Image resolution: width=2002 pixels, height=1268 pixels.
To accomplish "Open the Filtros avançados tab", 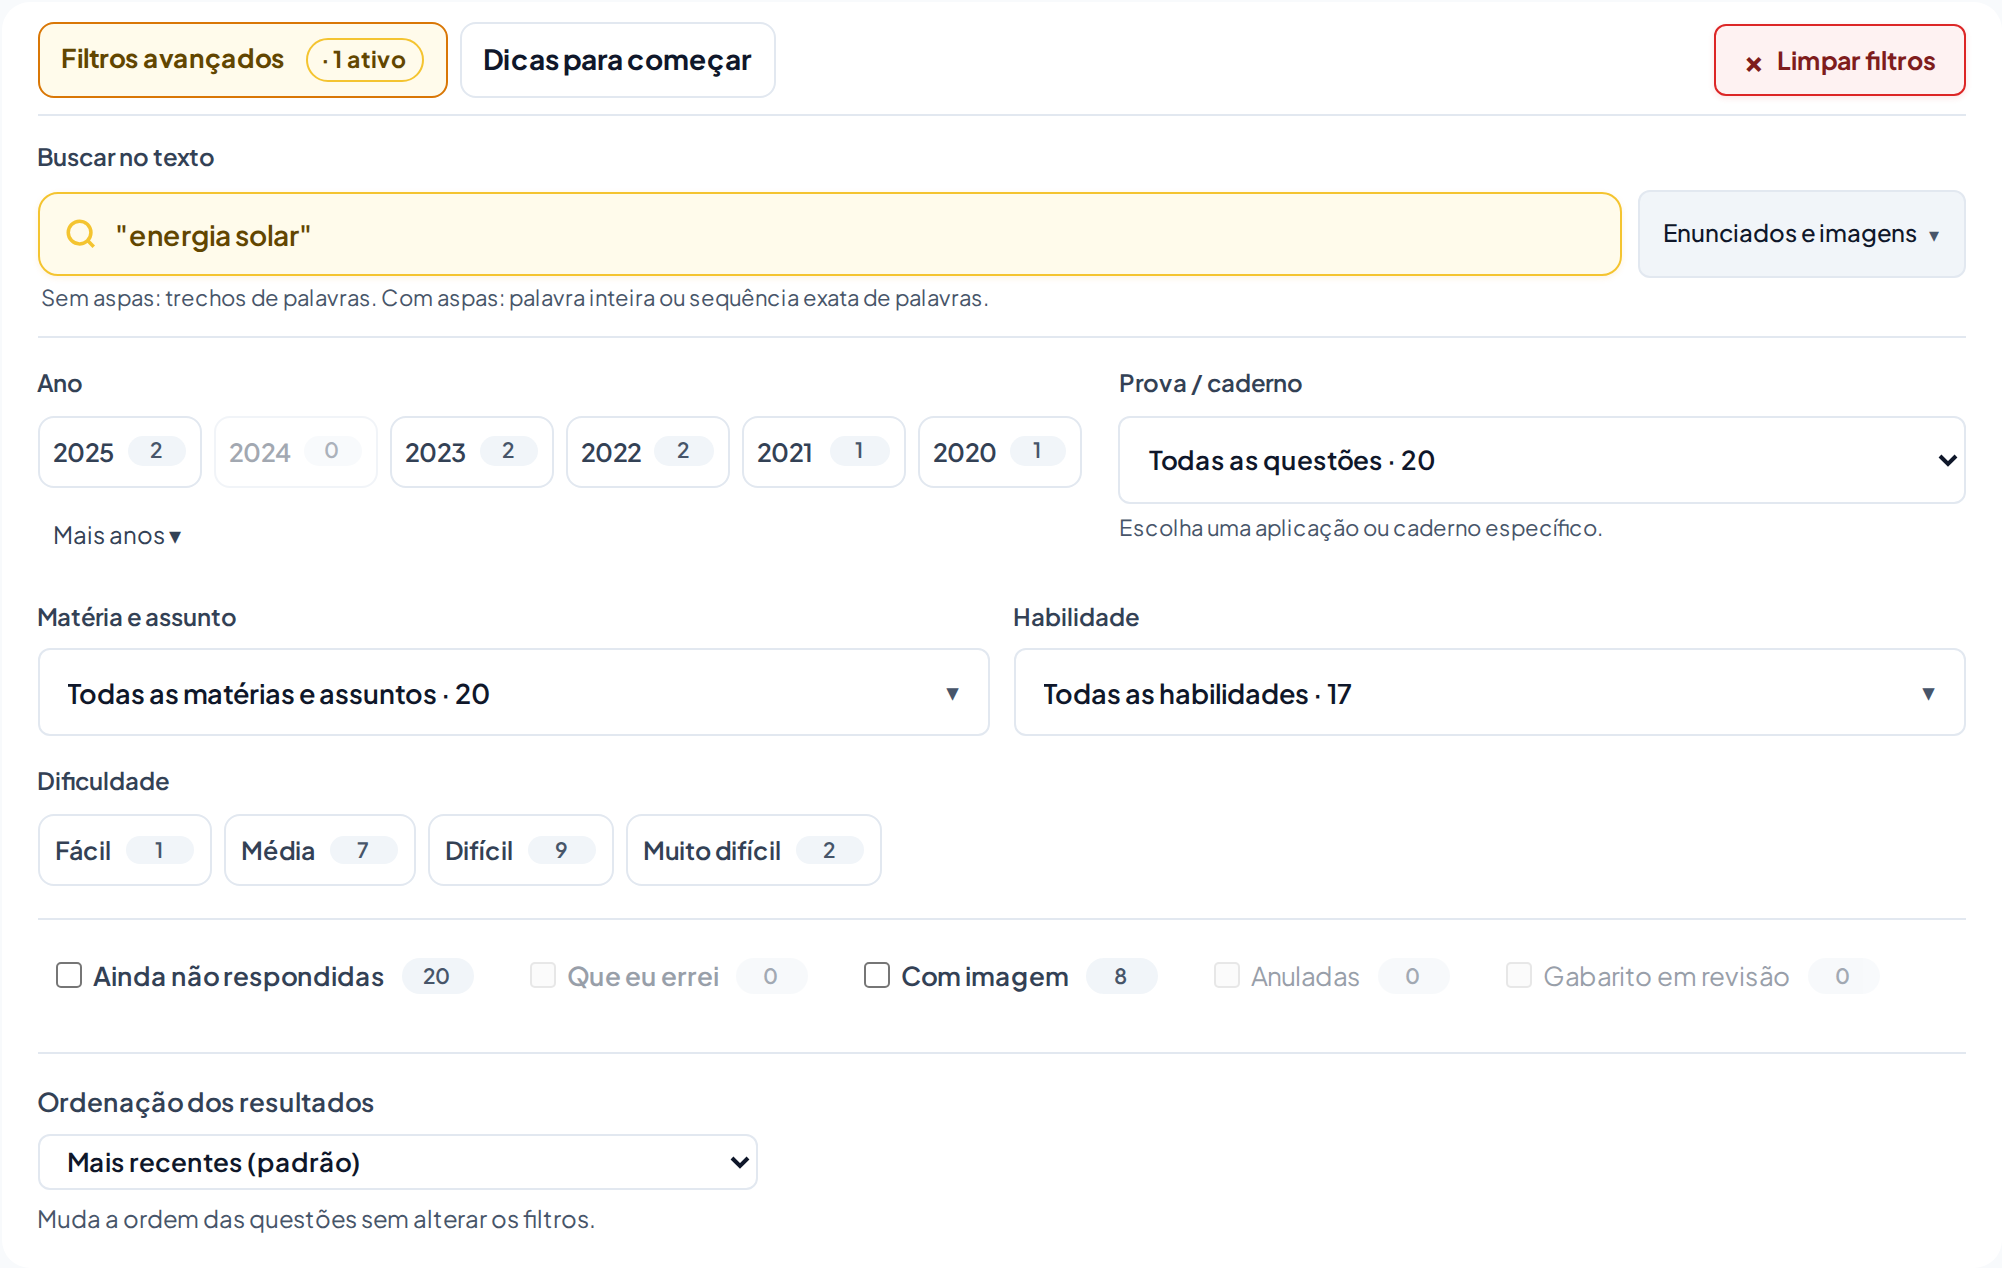I will point(242,60).
